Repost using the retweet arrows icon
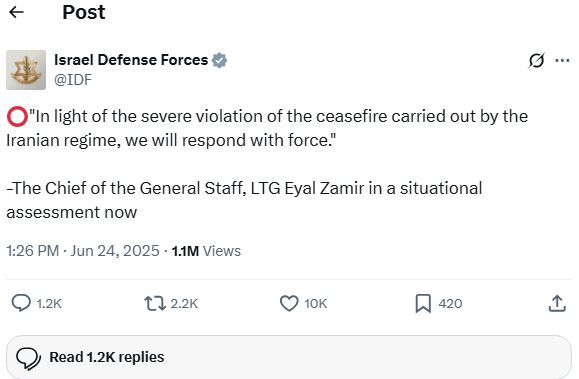 pyautogui.click(x=155, y=303)
